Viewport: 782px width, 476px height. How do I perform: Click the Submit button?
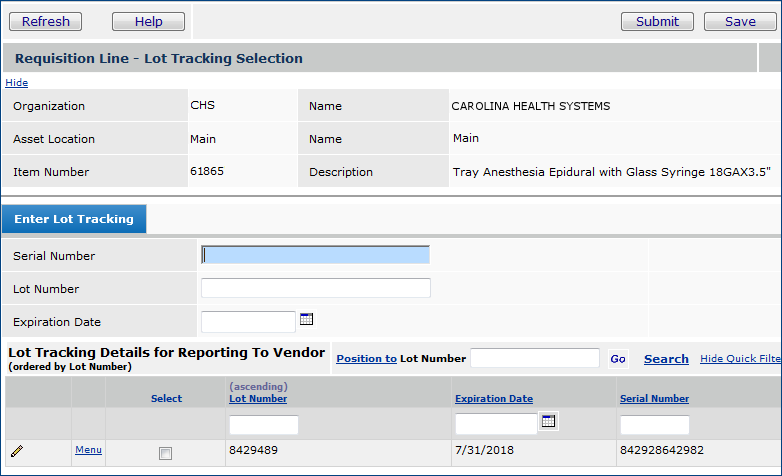[x=657, y=21]
